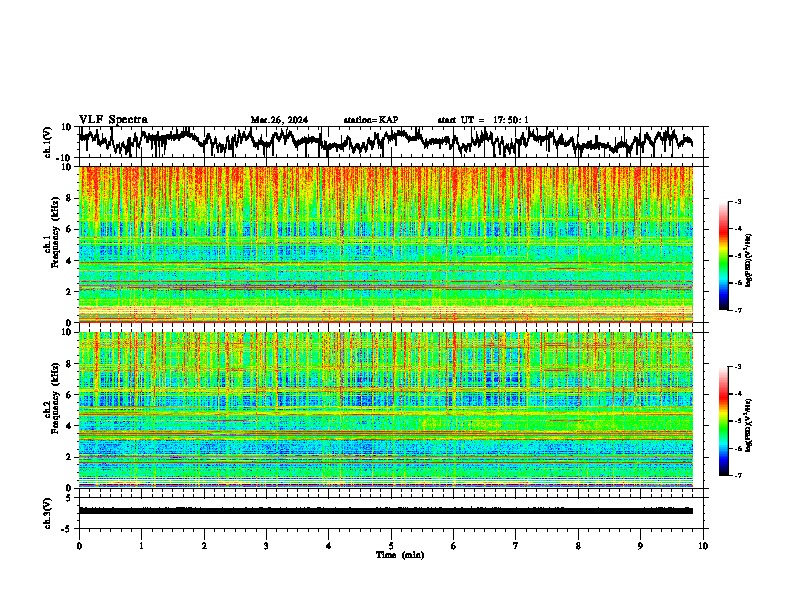
Task: Click the "-7" label on the ch.2 color bar
Action: 737,476
